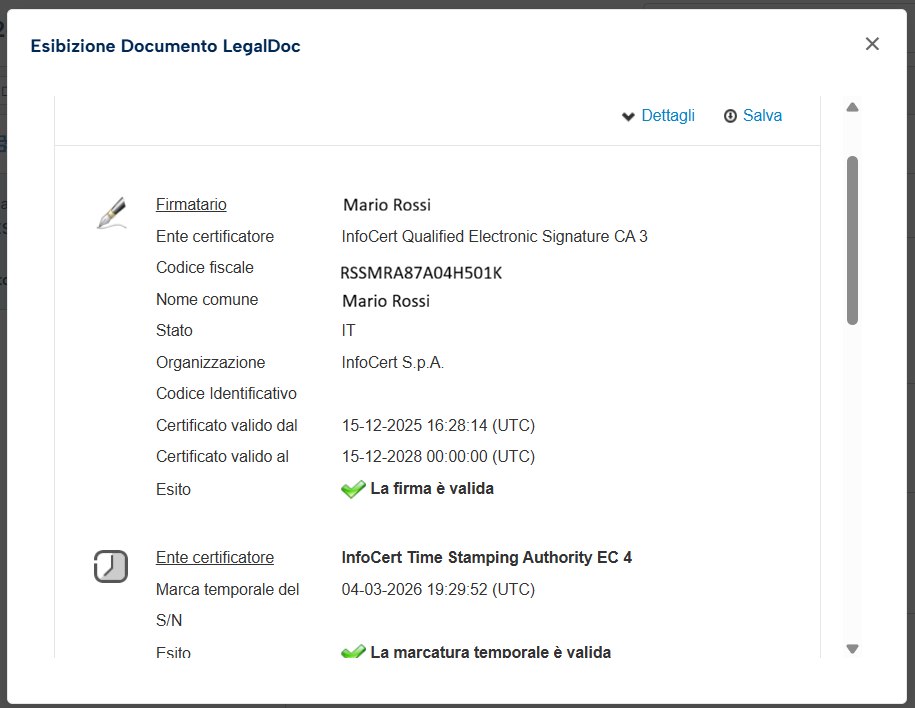Click the circular download icon beside Salva

(730, 116)
